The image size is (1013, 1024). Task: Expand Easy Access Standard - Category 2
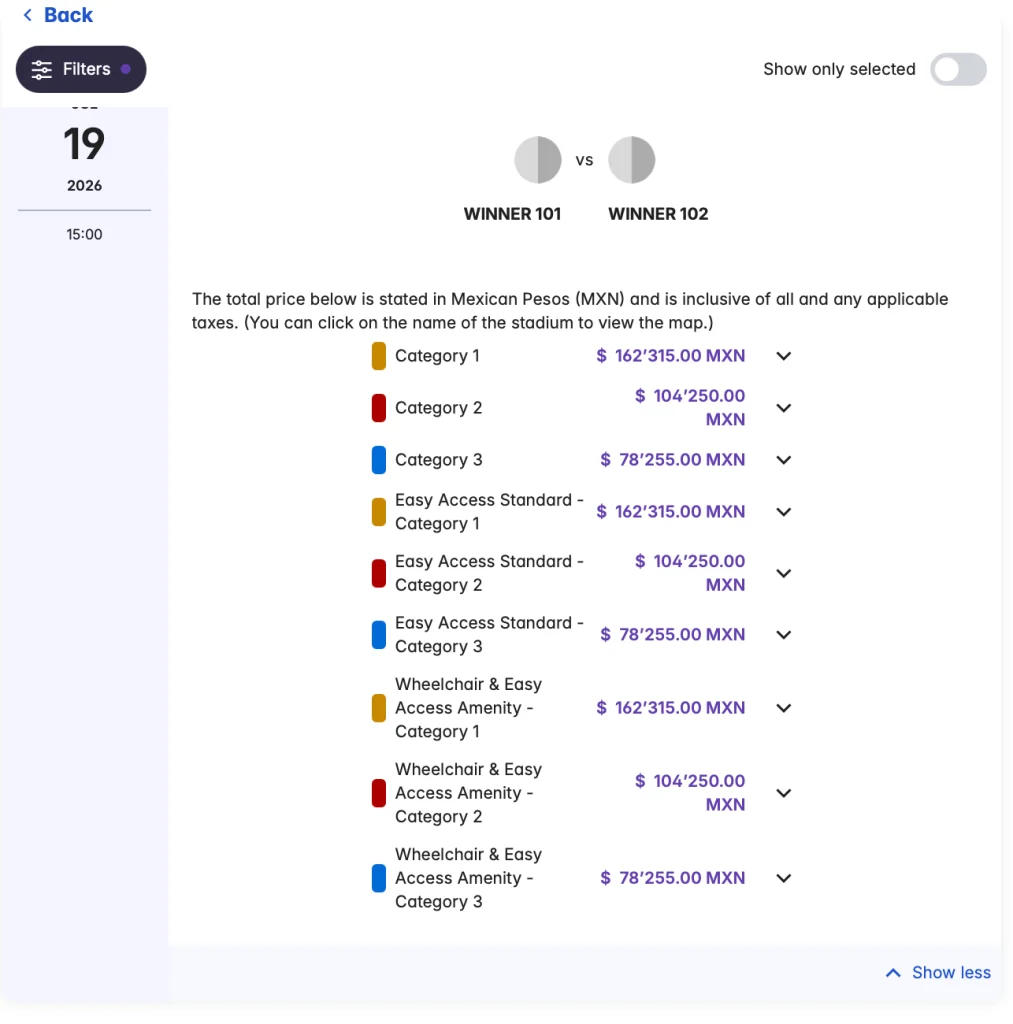click(x=784, y=574)
